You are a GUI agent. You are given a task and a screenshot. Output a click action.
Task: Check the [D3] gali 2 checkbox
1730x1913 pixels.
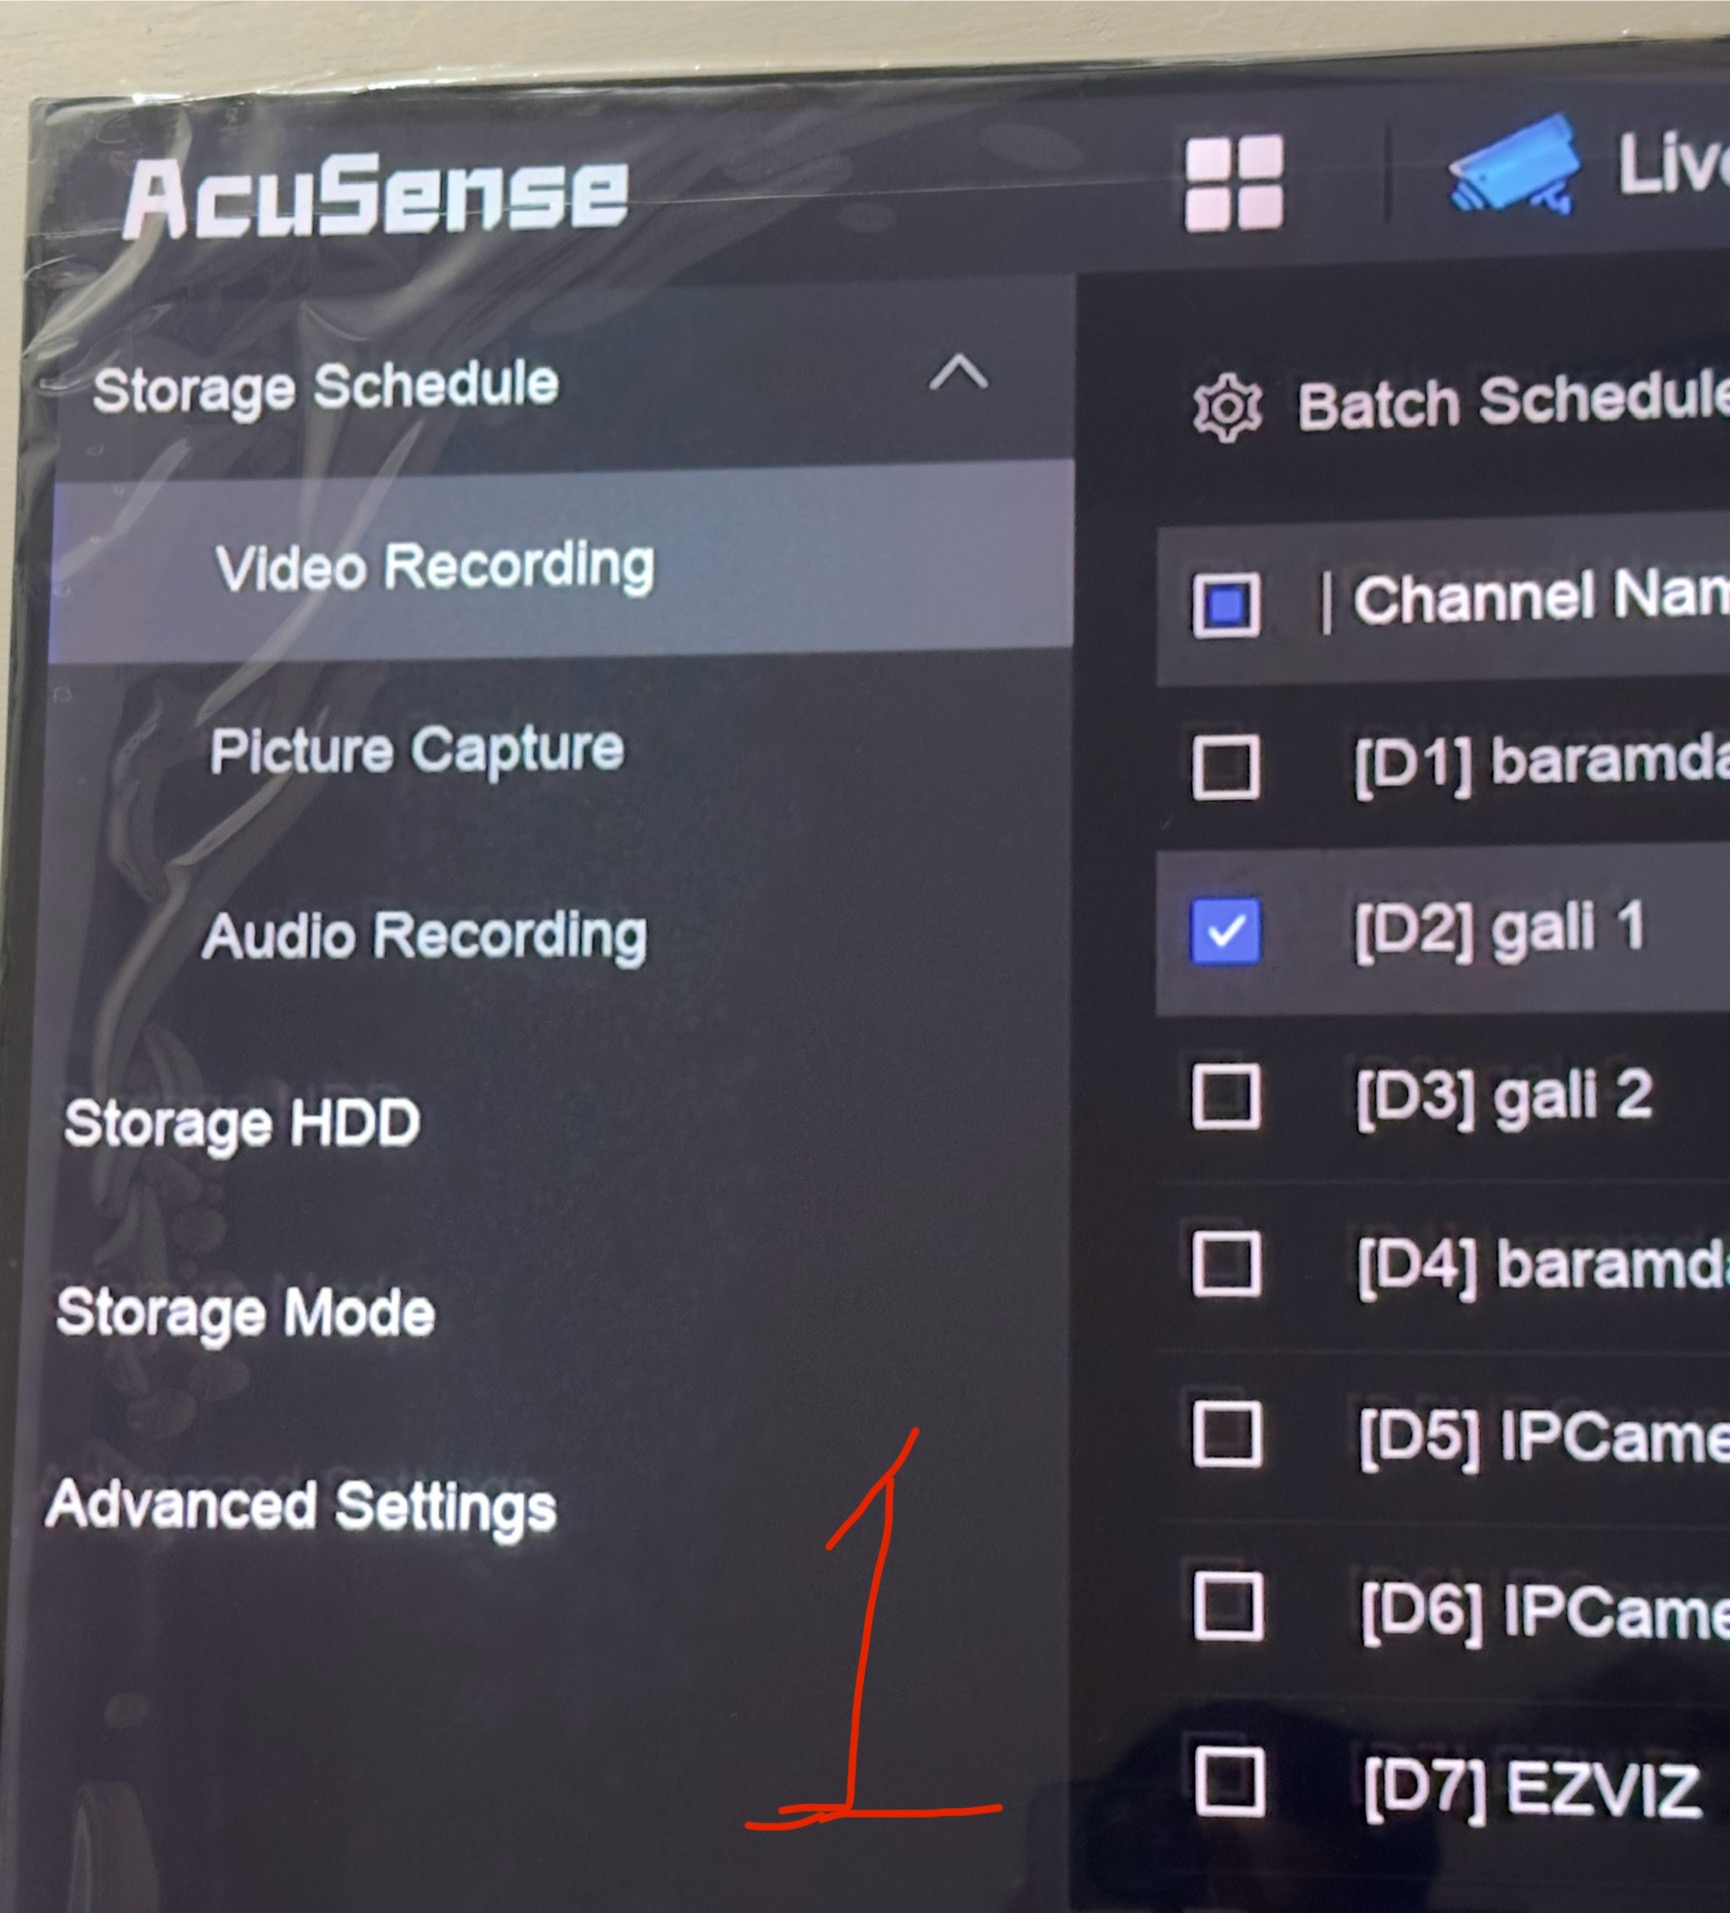pyautogui.click(x=1227, y=1096)
